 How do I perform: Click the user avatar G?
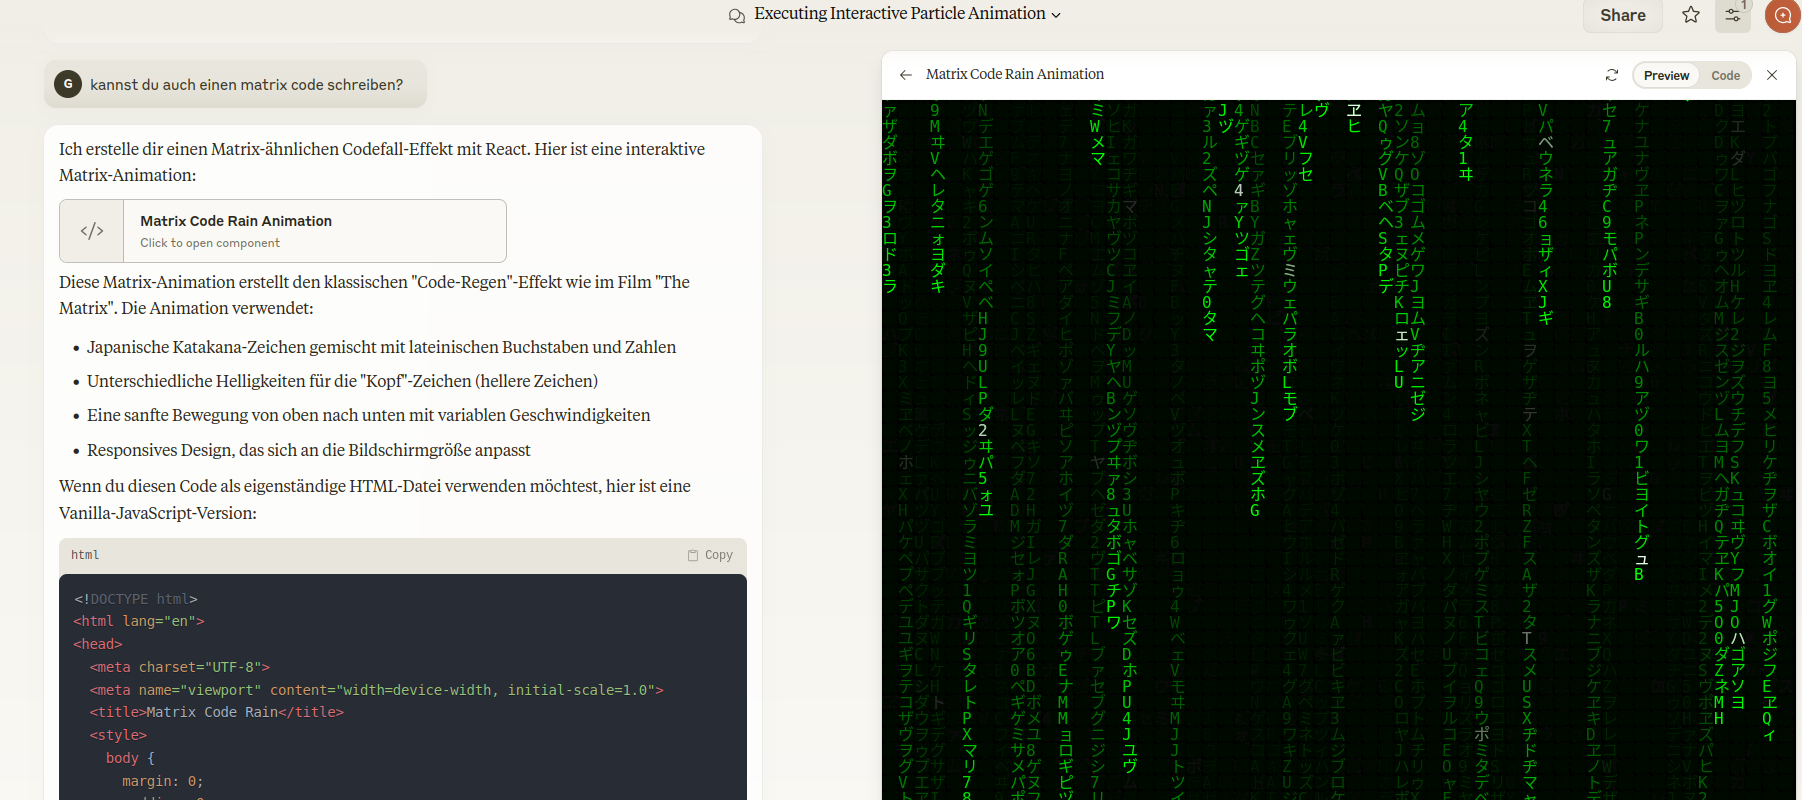pyautogui.click(x=68, y=84)
